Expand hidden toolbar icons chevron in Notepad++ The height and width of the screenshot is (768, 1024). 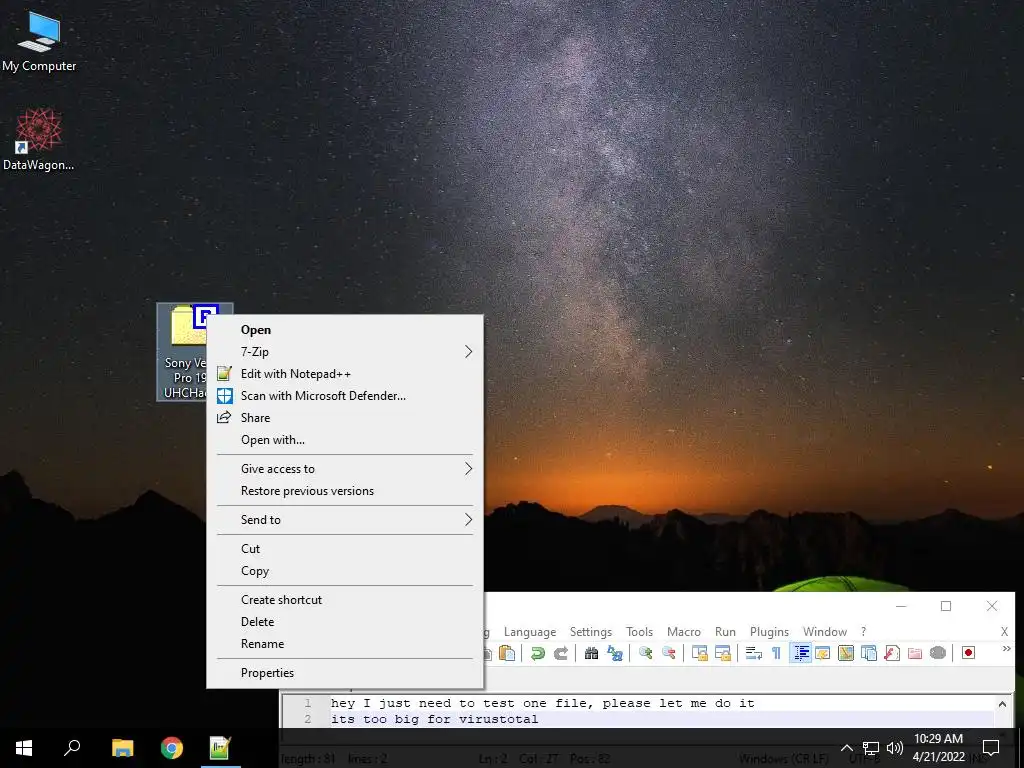coord(1006,648)
